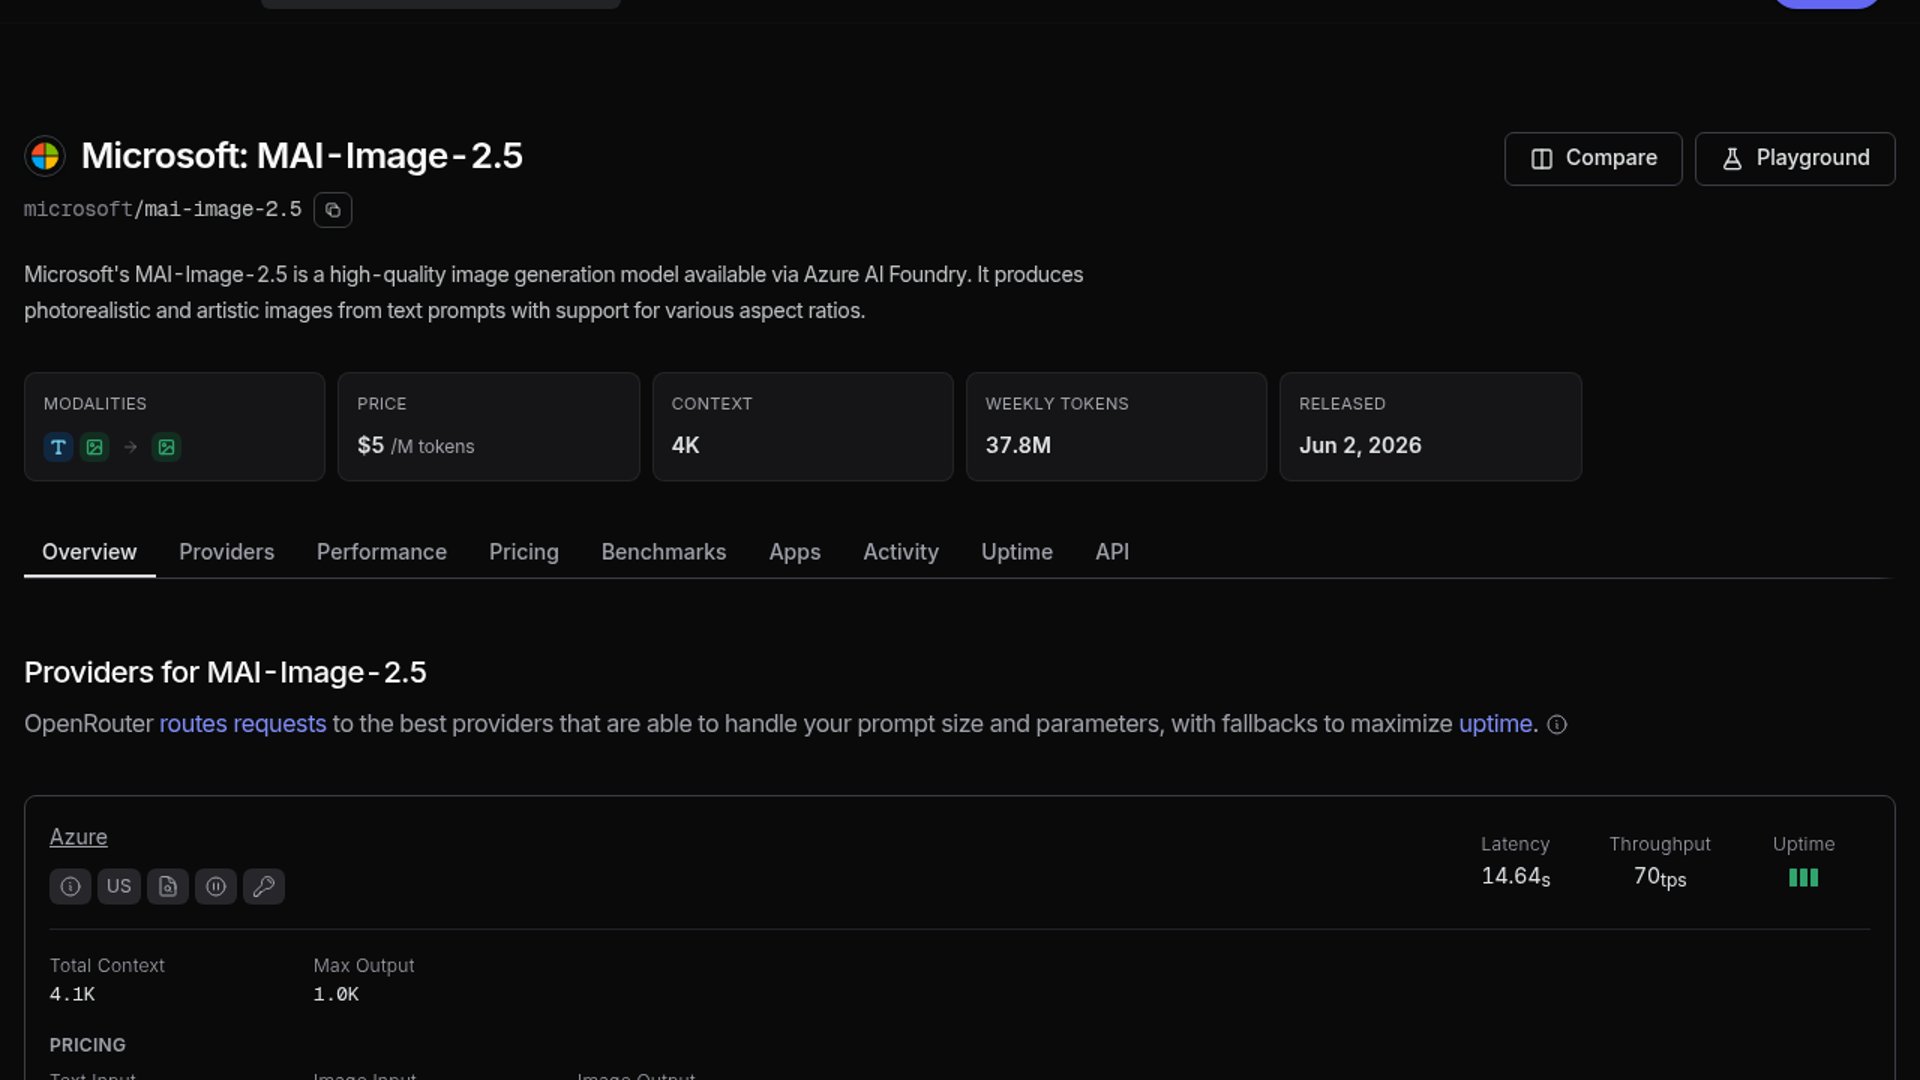Click the US region badge for Azure
The image size is (1920, 1080).
click(119, 886)
